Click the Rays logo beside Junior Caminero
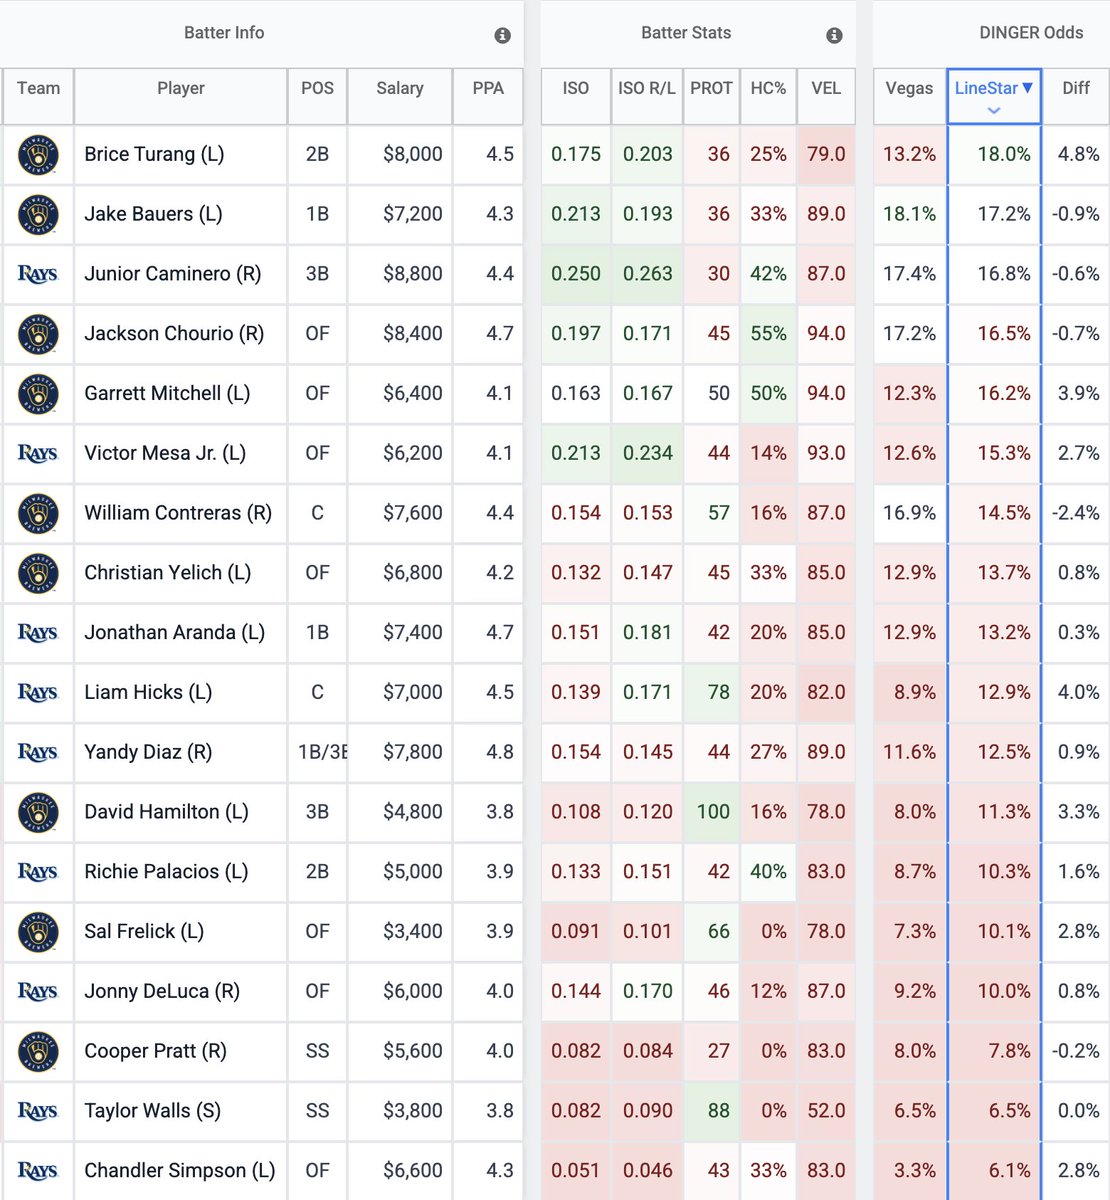The image size is (1110, 1200). (38, 274)
